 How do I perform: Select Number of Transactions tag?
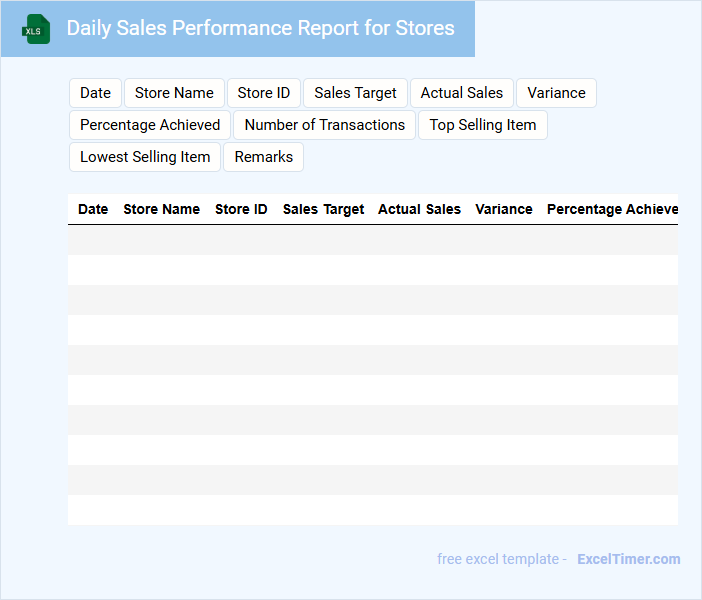pos(324,125)
